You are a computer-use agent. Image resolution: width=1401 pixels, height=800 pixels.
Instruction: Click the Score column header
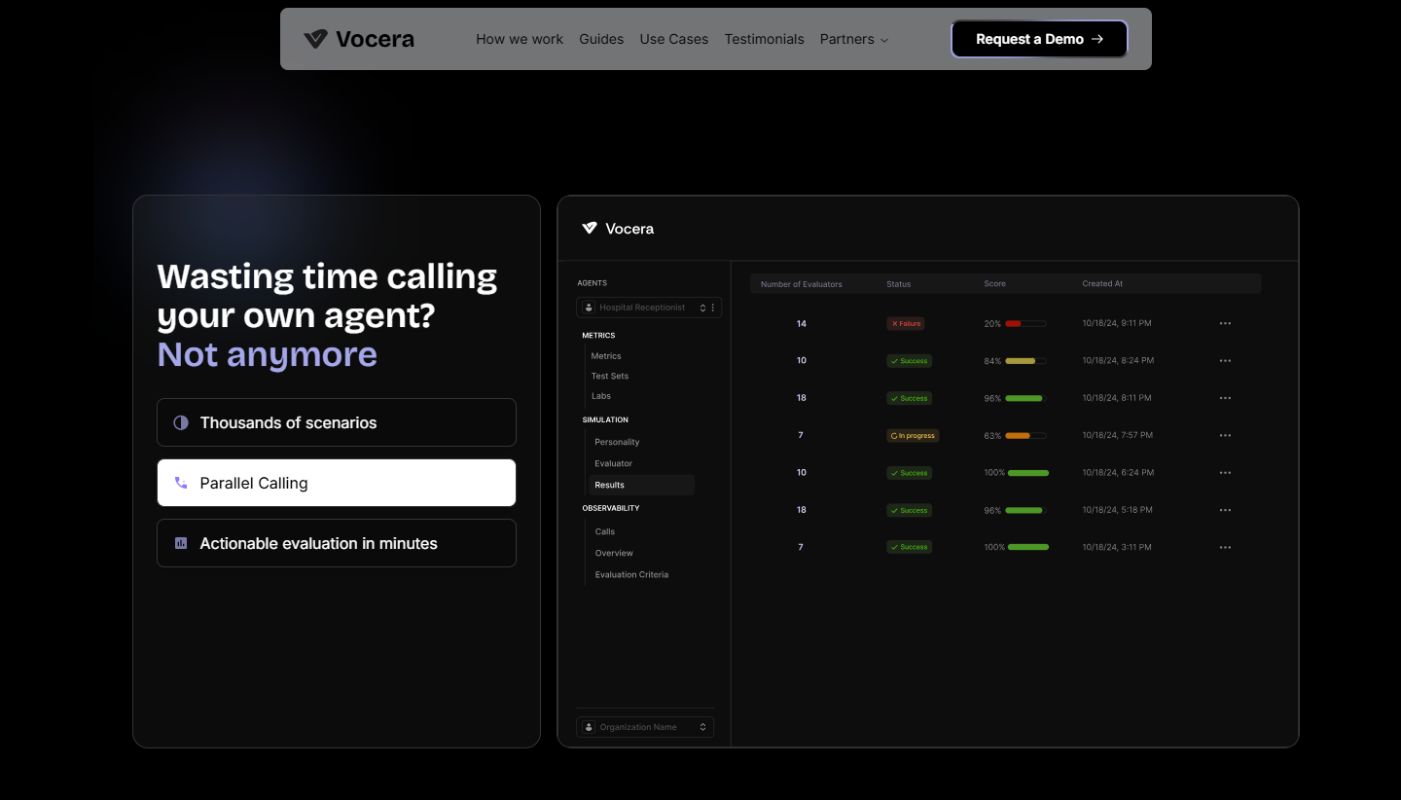click(x=995, y=284)
